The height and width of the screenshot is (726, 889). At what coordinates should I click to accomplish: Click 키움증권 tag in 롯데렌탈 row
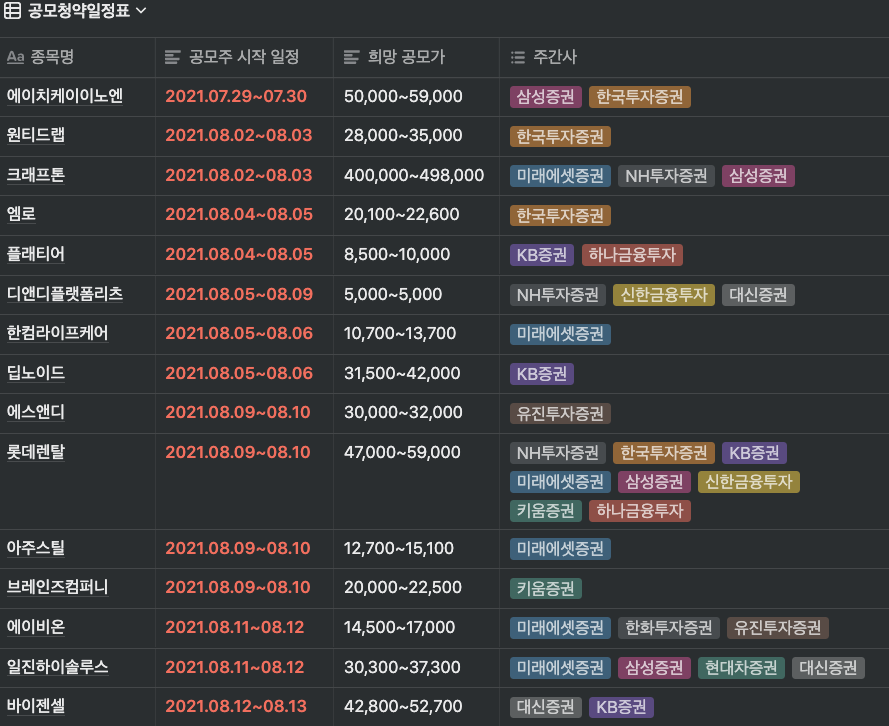tap(545, 511)
